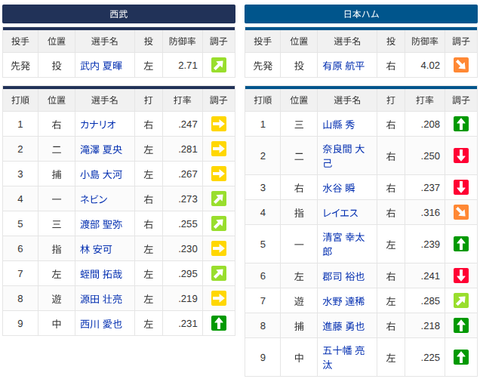Screen dimensions: 480x382
Task: Click 有原 航平's orange down-right condition icon
Action: 461,65
